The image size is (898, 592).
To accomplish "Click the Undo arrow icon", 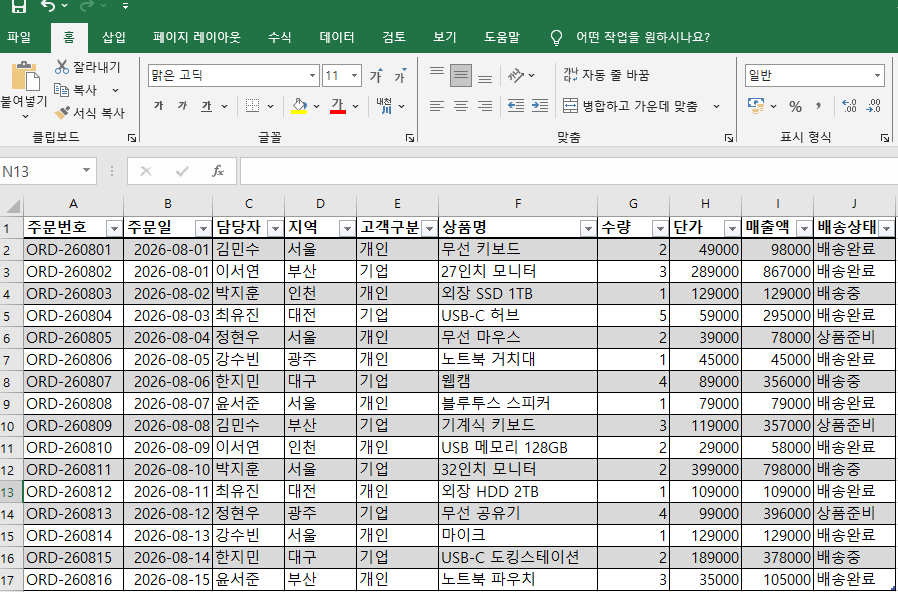I will pyautogui.click(x=48, y=6).
